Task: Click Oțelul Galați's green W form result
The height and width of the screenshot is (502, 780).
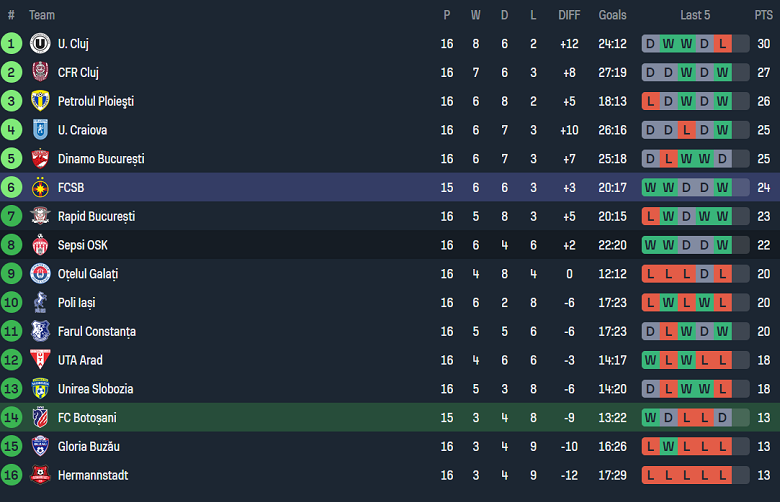Action: [722, 274]
